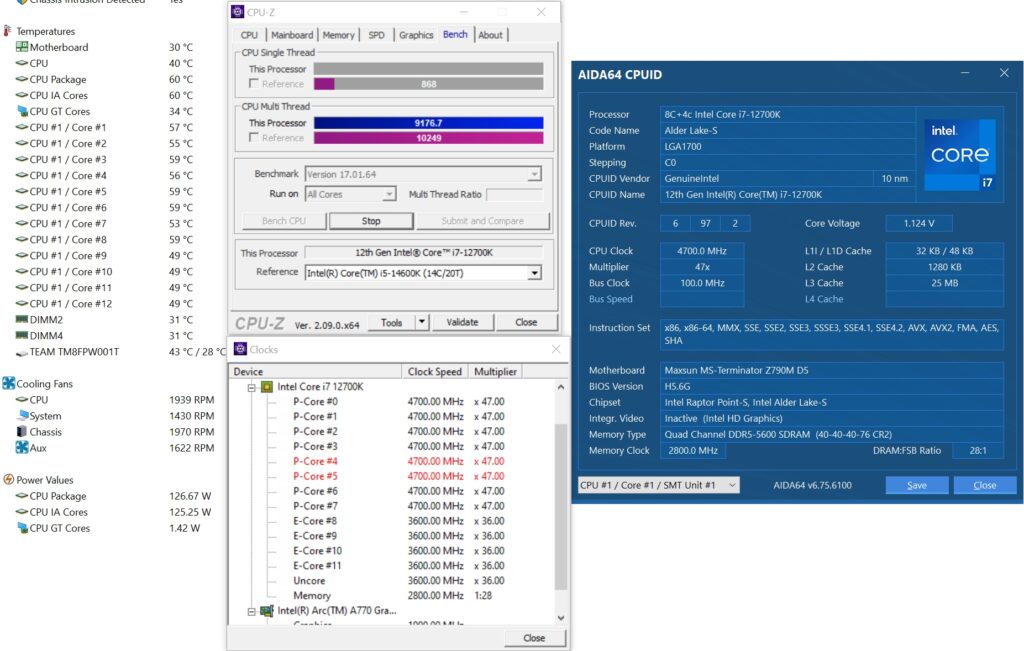This screenshot has height=651, width=1024.
Task: Click Close button in AIDA64 CPUID
Action: pyautogui.click(x=985, y=485)
